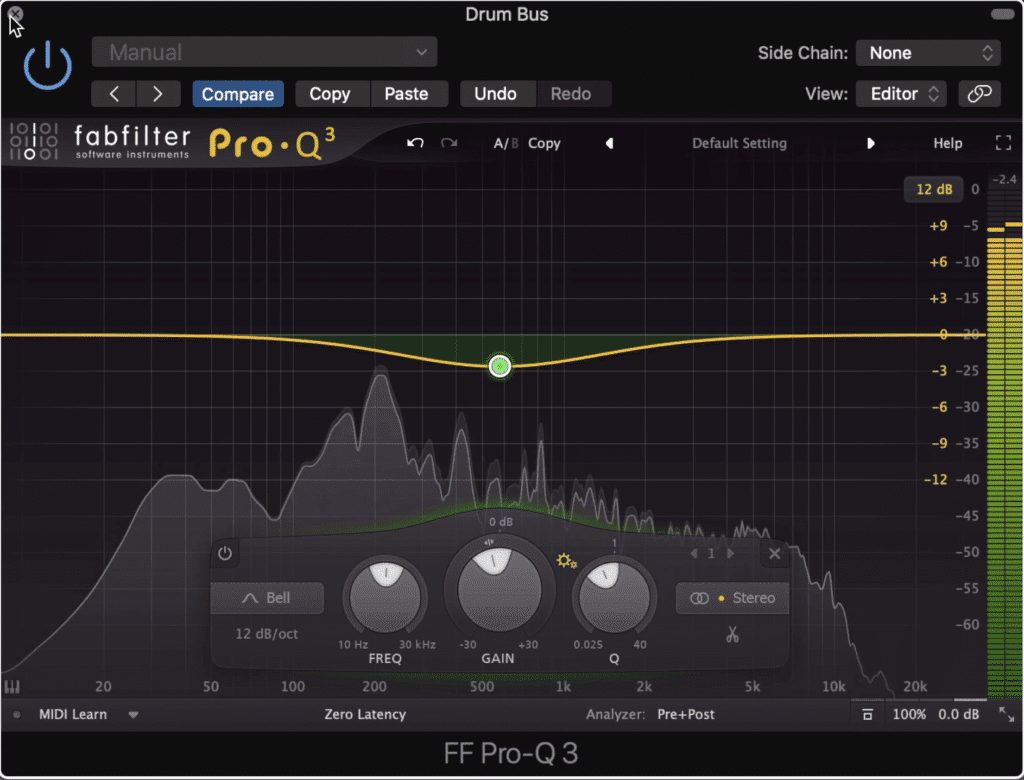The image size is (1024, 780).
Task: Select previous band arrow in band panel
Action: 694,553
